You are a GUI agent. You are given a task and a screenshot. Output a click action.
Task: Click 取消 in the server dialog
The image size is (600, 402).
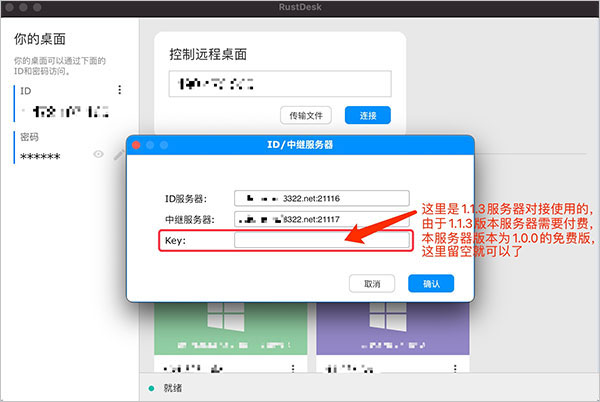point(372,283)
